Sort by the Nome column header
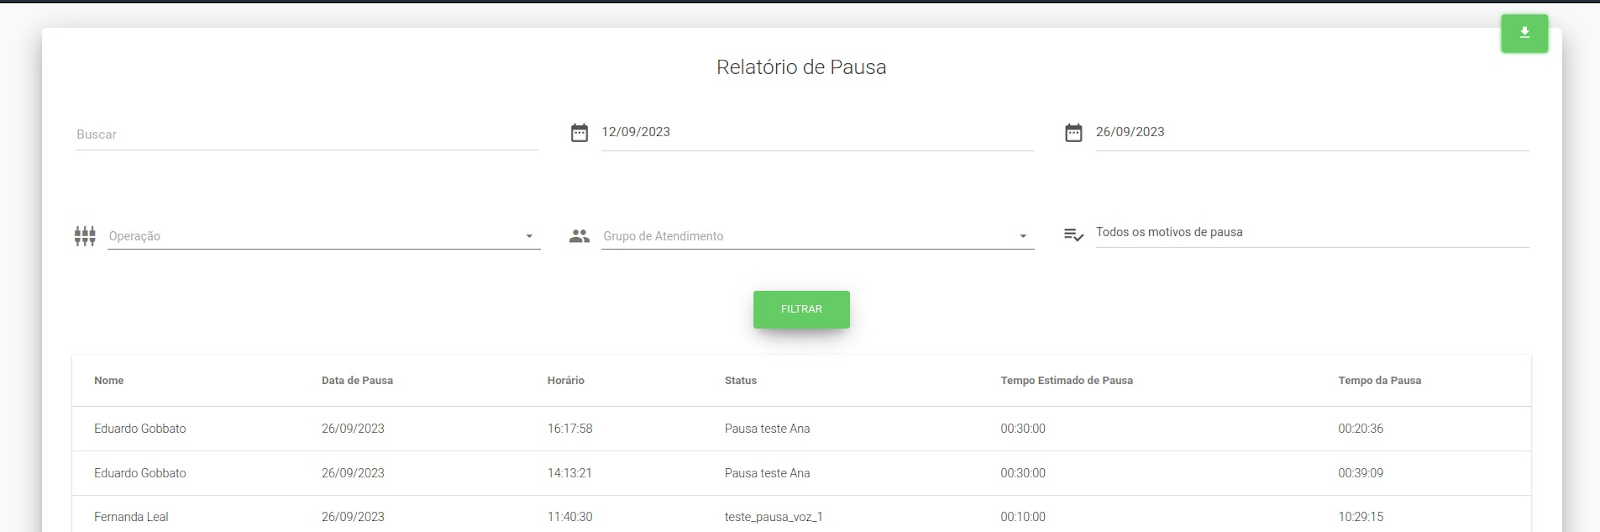This screenshot has width=1600, height=532. click(109, 381)
